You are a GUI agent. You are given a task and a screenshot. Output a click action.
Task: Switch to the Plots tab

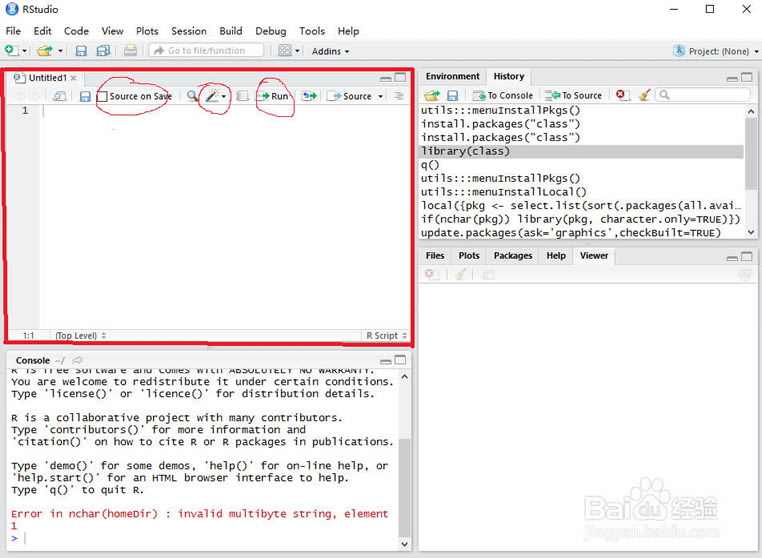click(469, 256)
